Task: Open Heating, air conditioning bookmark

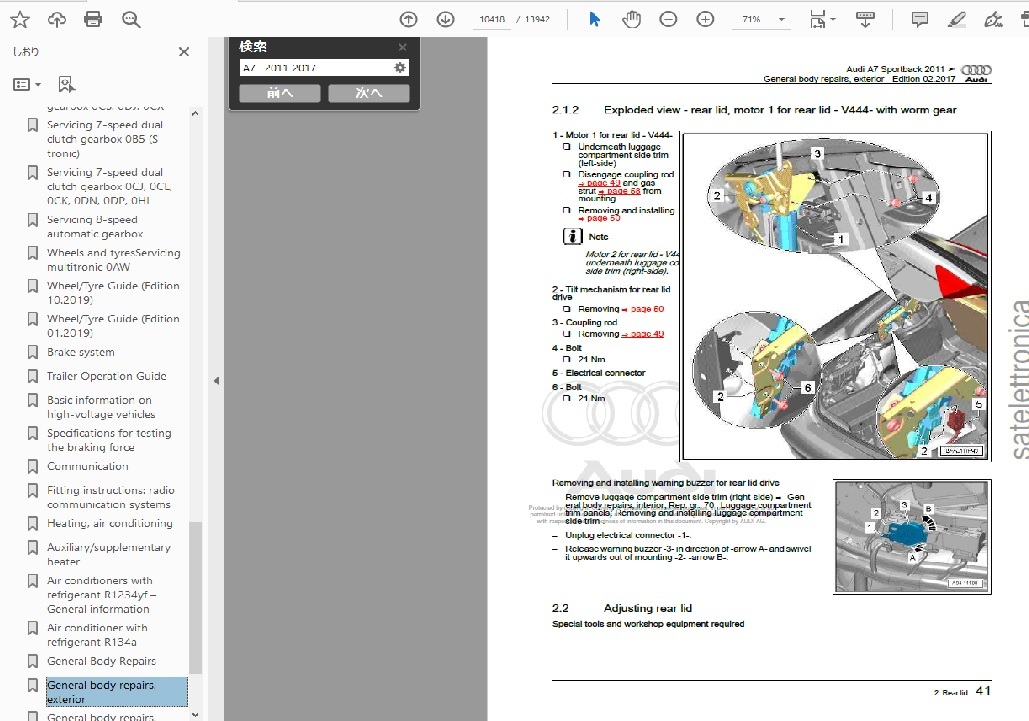Action: pyautogui.click(x=110, y=523)
